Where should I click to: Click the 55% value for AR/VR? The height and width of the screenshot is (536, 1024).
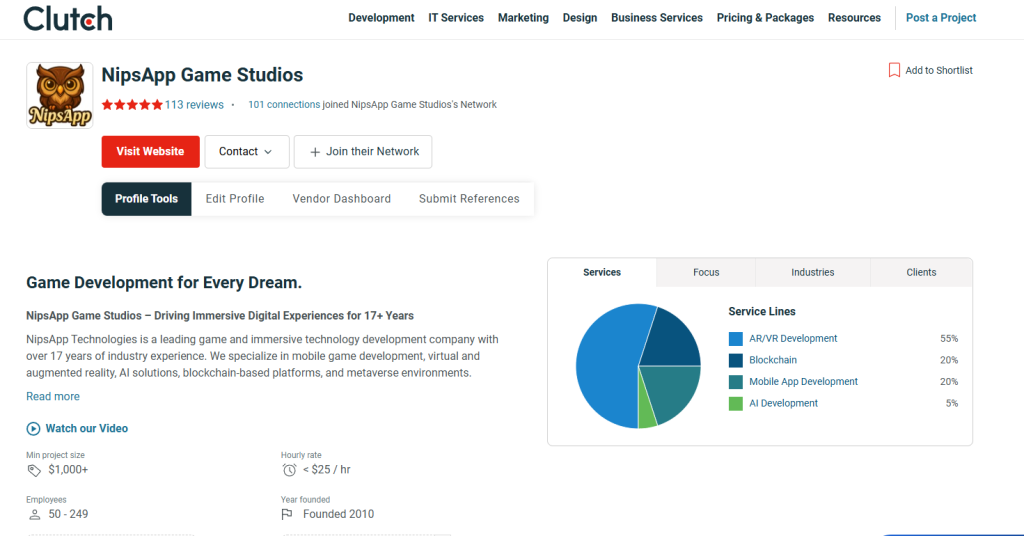pyautogui.click(x=949, y=338)
